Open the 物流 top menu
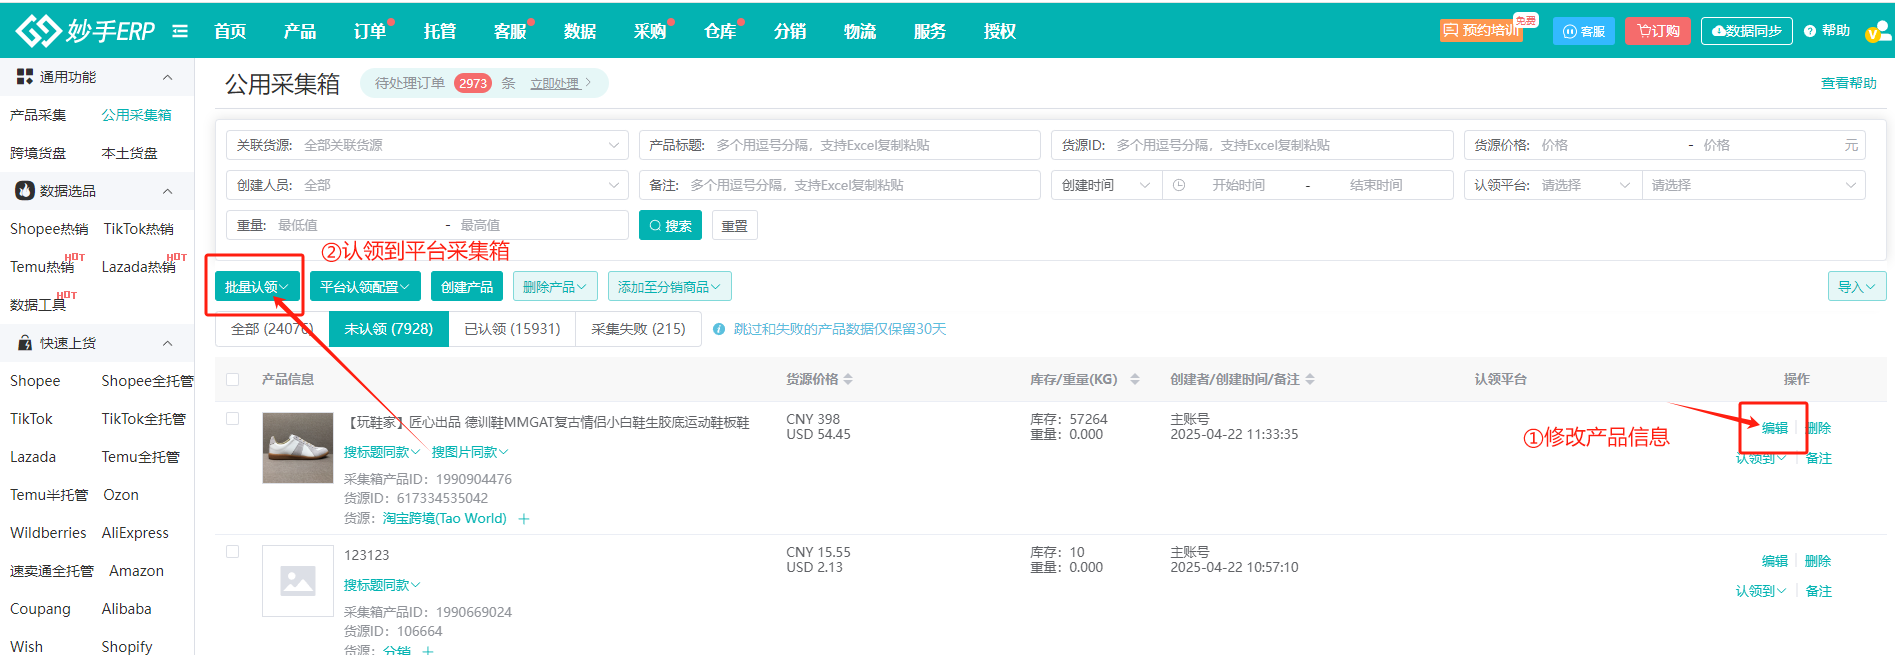 click(860, 31)
